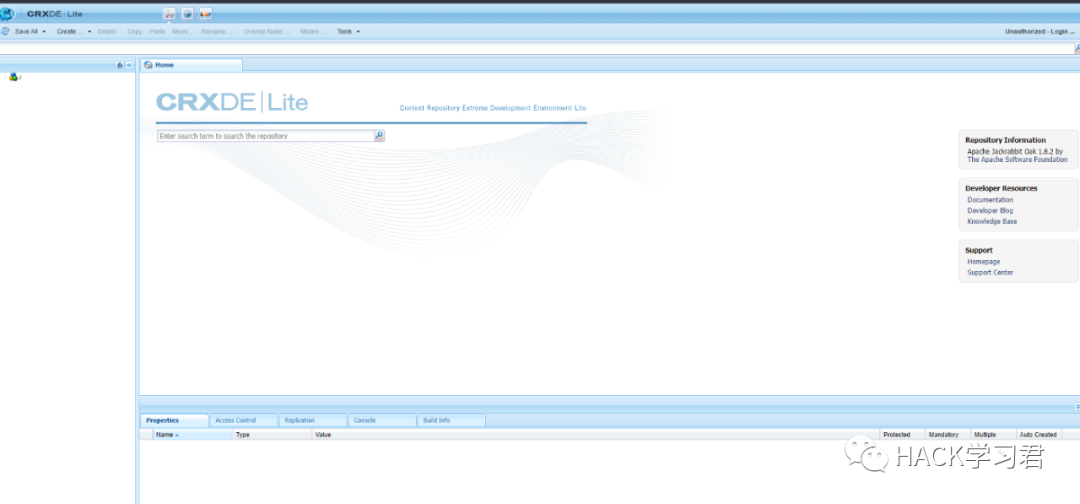
Task: Click the Repository Information heading
Action: pos(1005,140)
